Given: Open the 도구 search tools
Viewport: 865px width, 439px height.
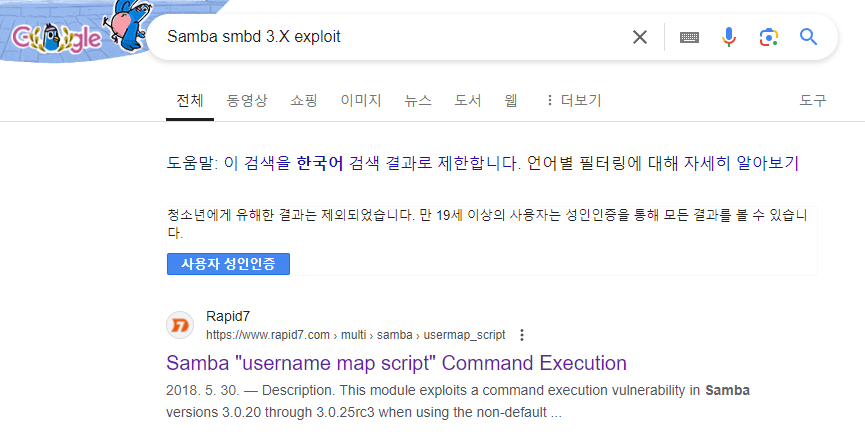Looking at the screenshot, I should 813,100.
